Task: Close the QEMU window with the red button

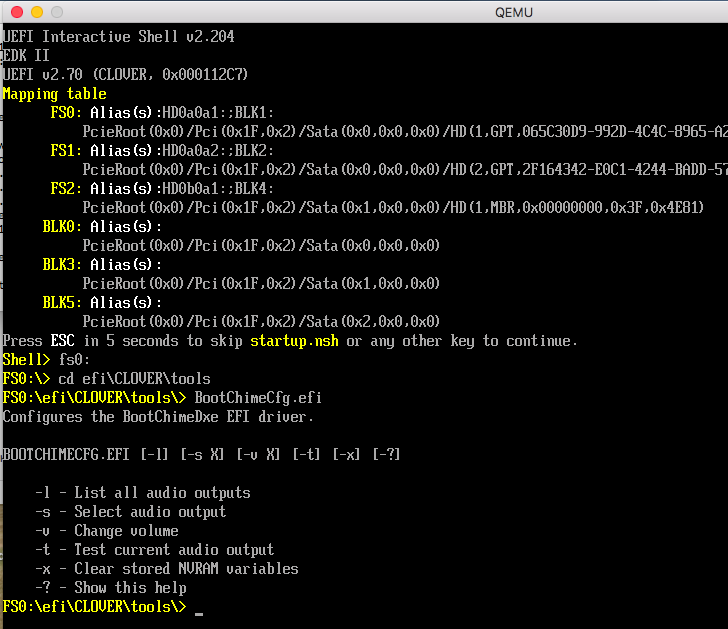Action: pyautogui.click(x=17, y=12)
